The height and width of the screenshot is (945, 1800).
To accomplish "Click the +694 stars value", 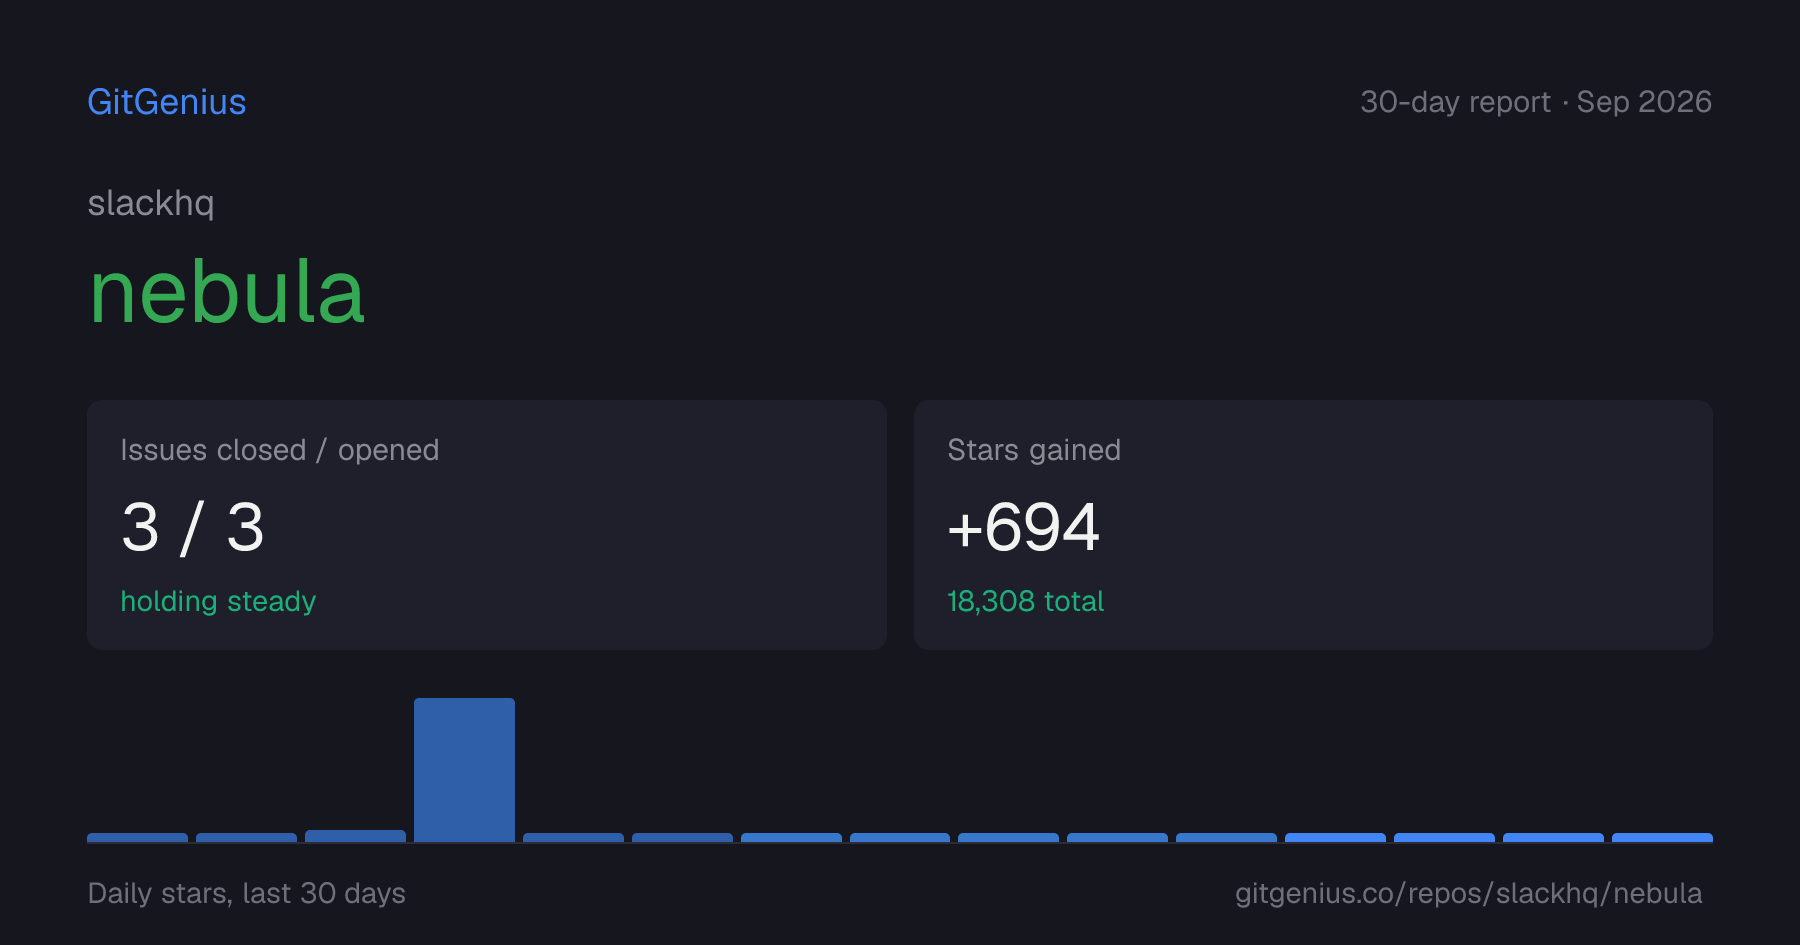I will (x=1023, y=527).
